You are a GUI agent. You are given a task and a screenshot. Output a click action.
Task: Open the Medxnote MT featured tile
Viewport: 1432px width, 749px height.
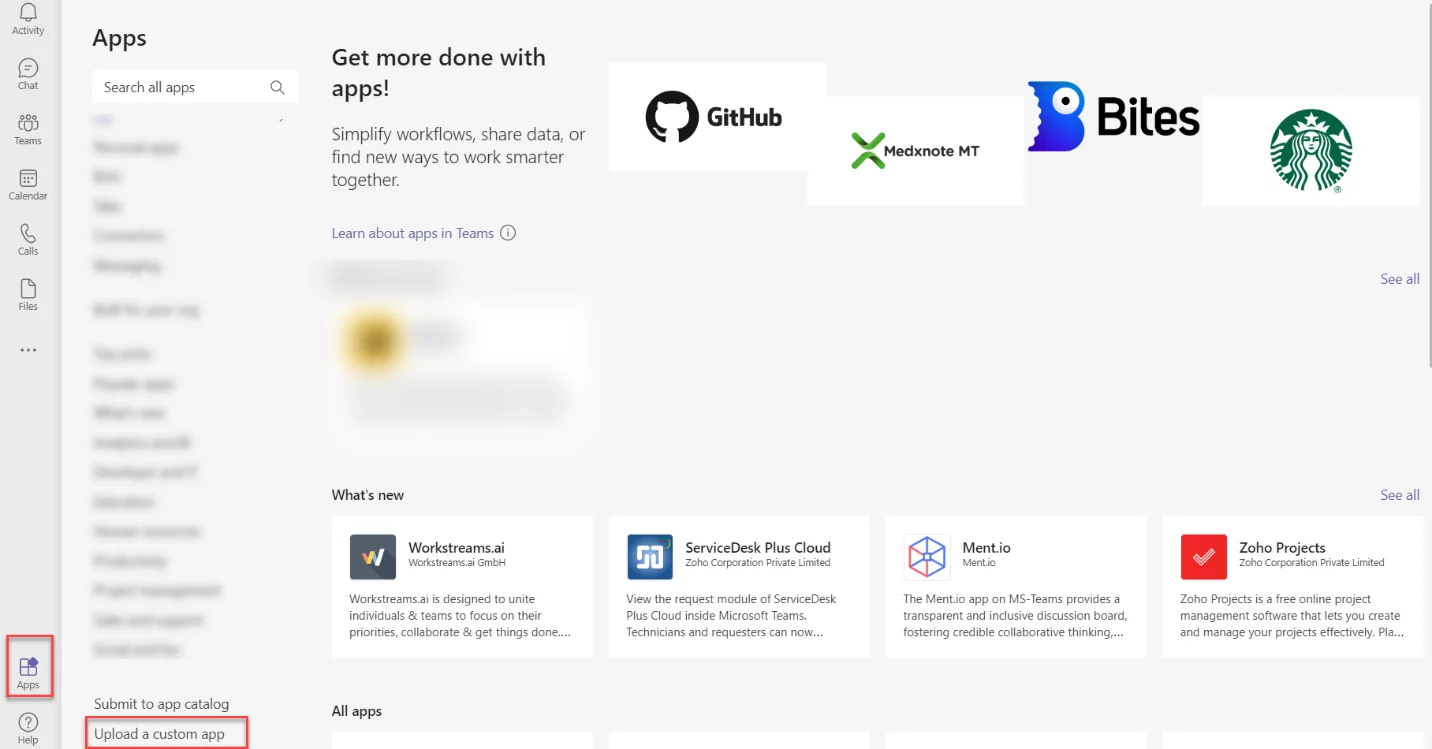coord(915,151)
